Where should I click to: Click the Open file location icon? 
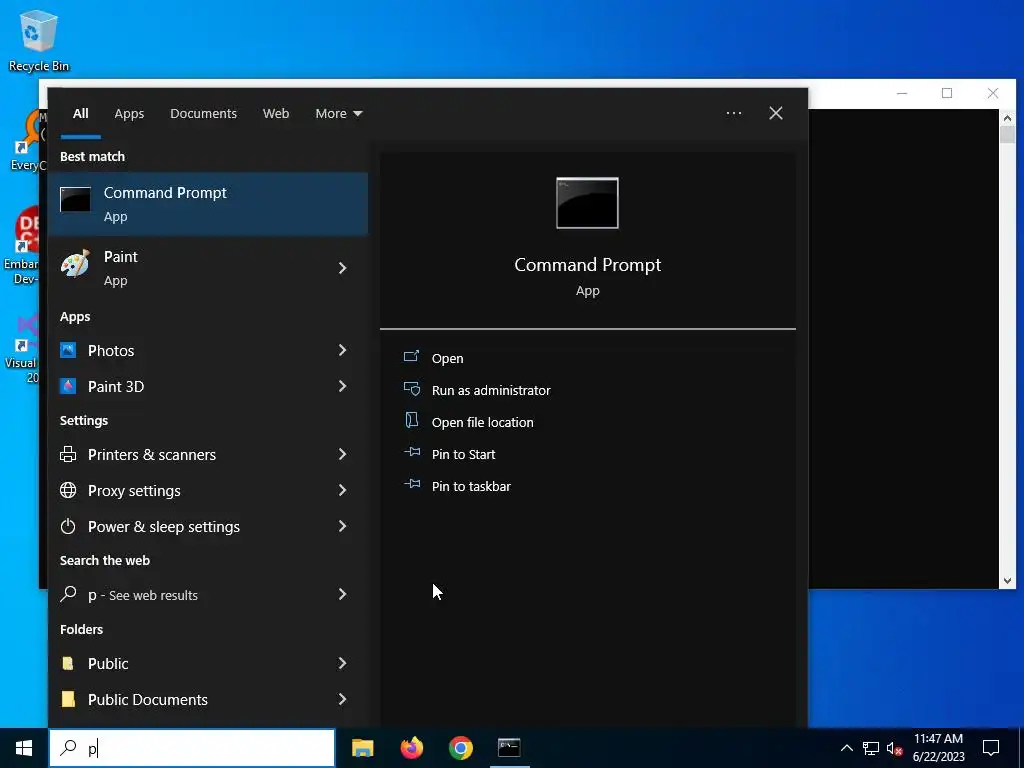pos(411,420)
